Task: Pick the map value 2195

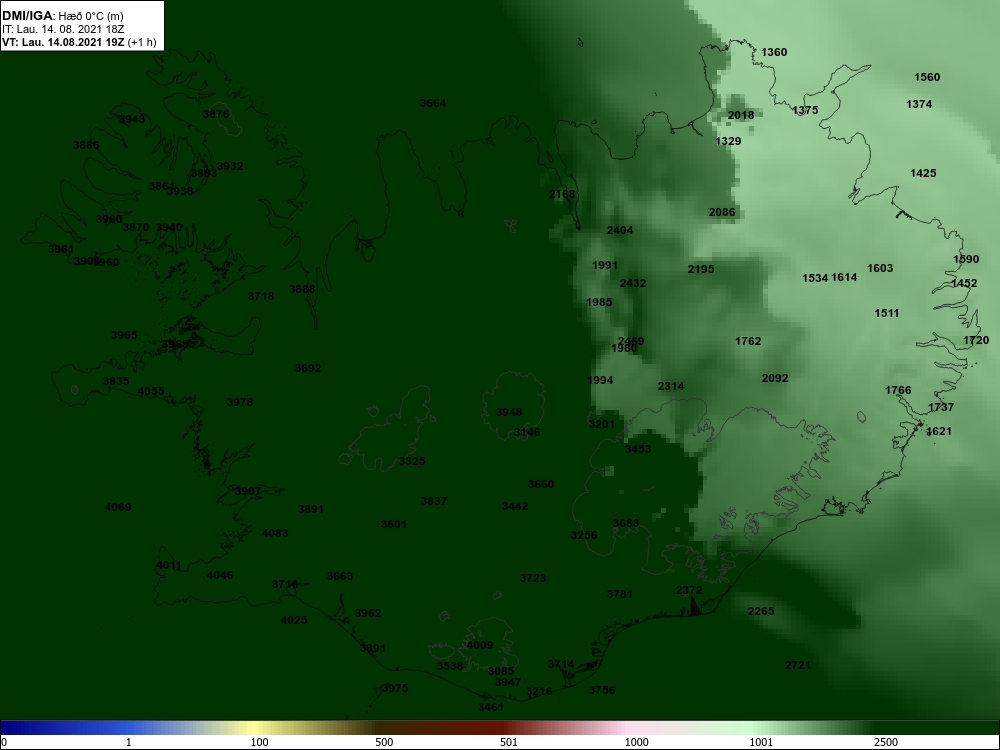Action: pyautogui.click(x=701, y=270)
